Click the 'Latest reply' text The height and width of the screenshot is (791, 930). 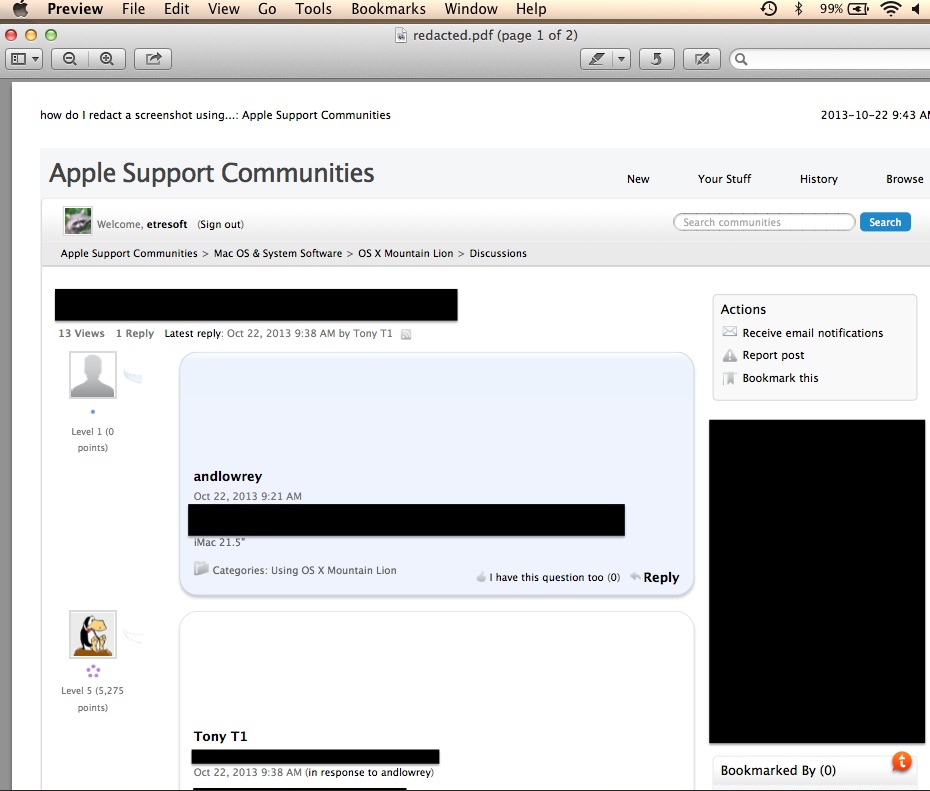(193, 333)
